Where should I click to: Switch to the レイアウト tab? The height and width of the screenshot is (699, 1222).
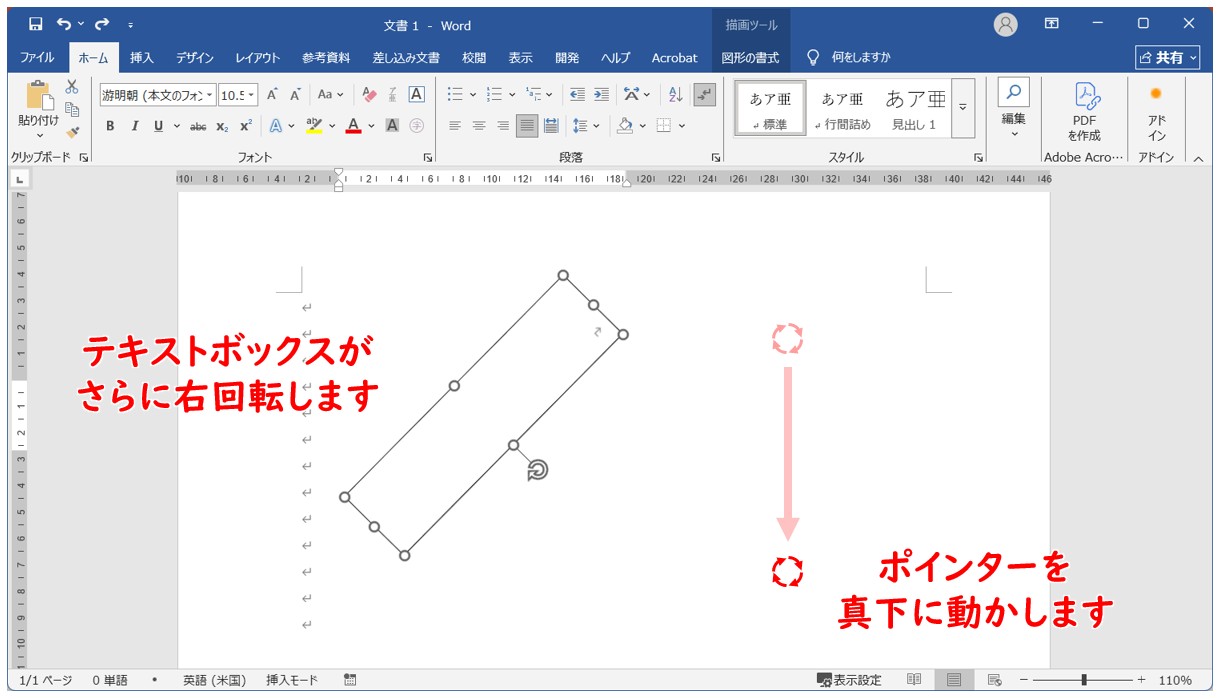(x=258, y=58)
